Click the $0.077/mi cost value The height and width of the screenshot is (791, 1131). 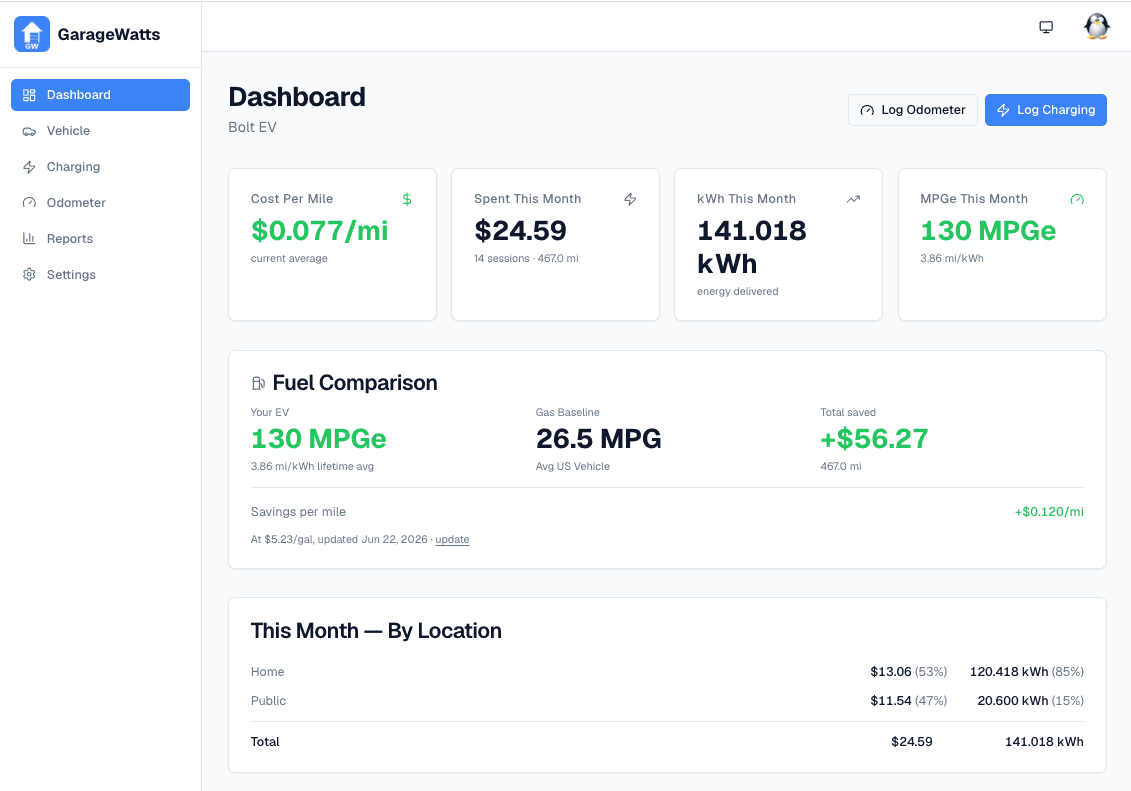tap(320, 231)
